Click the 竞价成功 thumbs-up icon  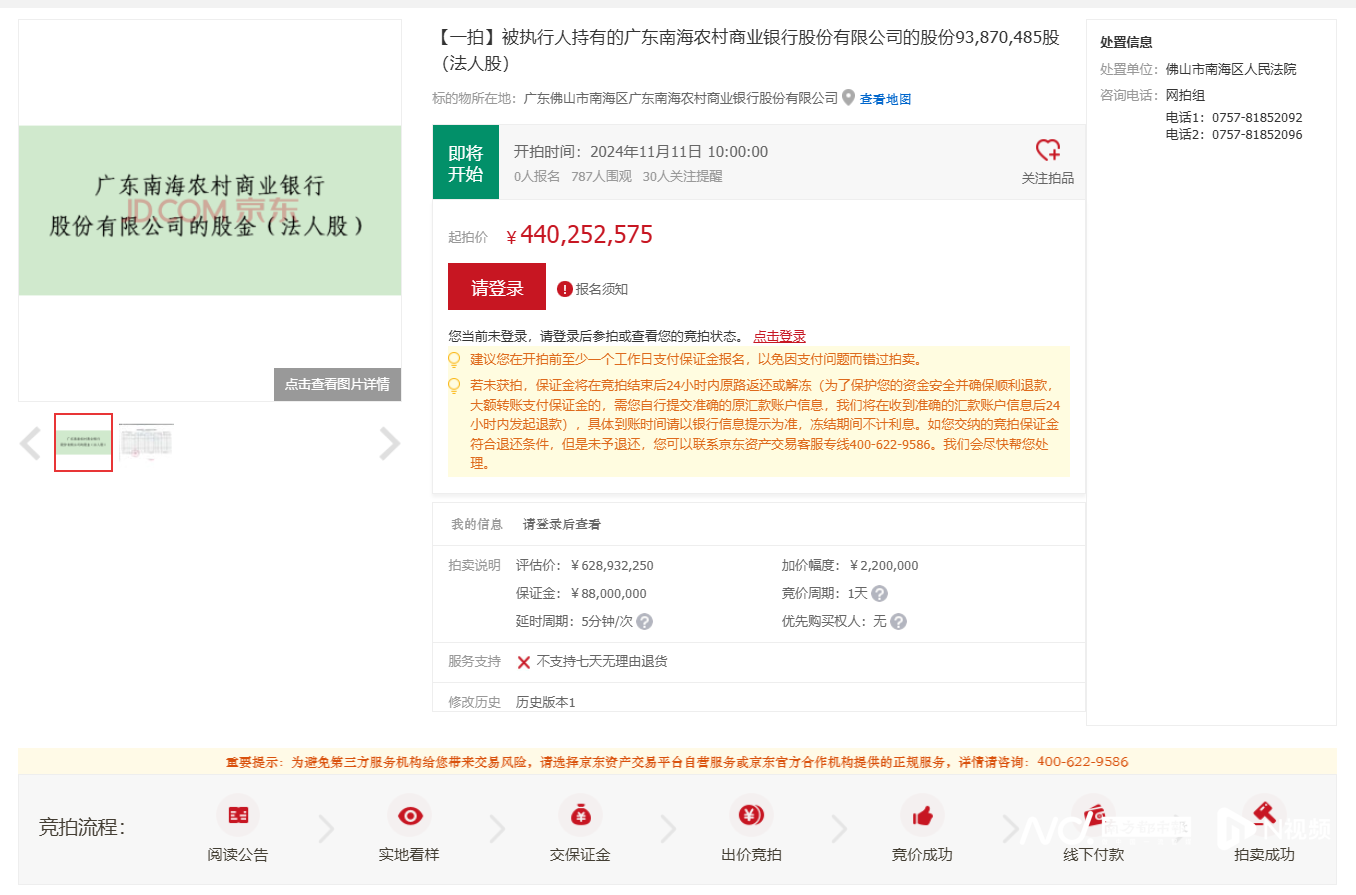922,816
